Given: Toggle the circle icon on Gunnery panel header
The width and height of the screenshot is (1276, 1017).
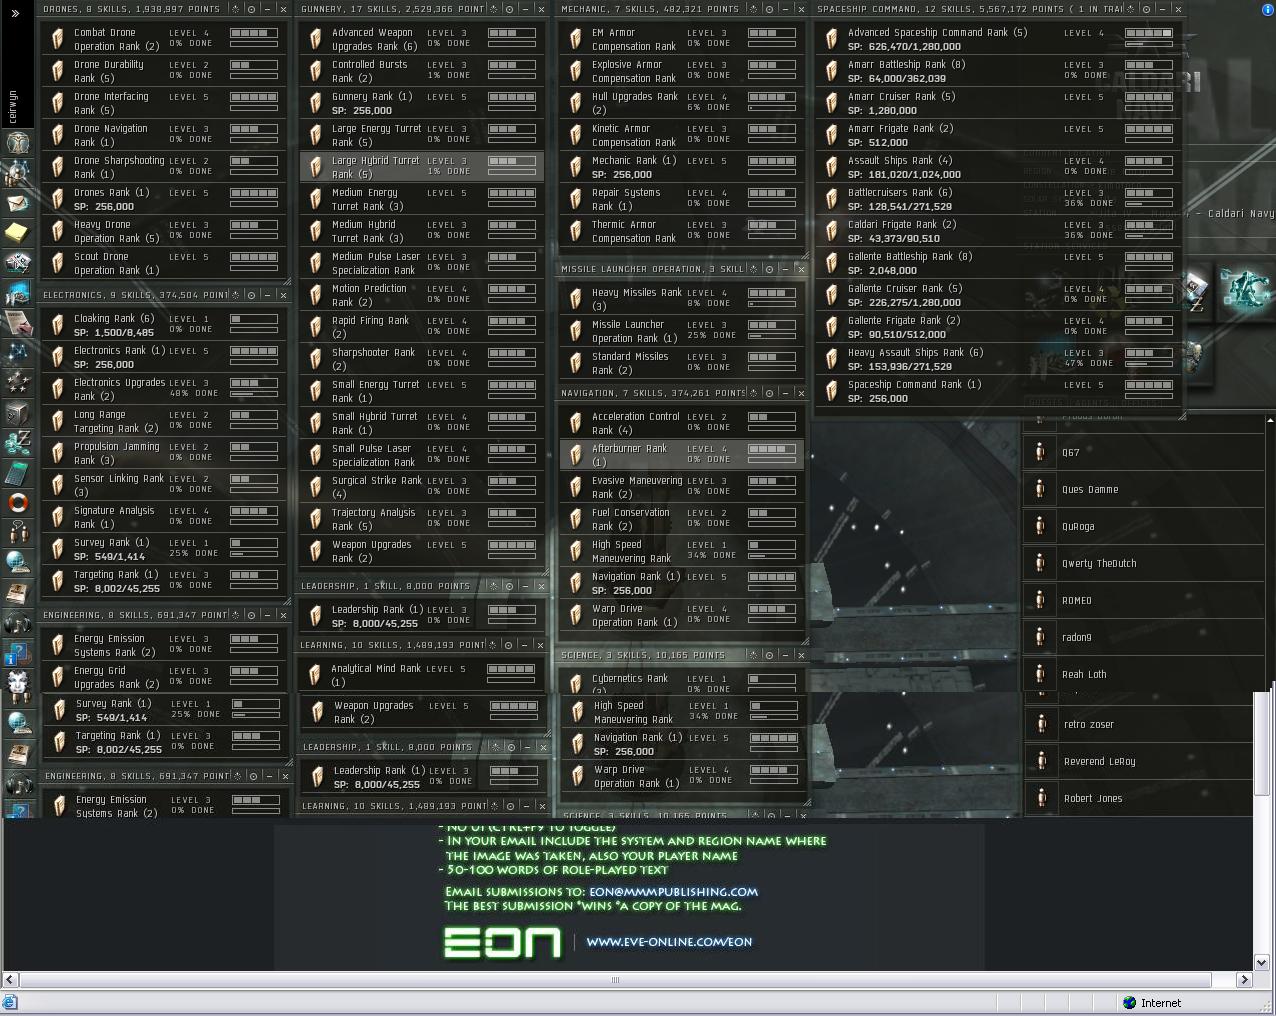Looking at the screenshot, I should tap(510, 9).
